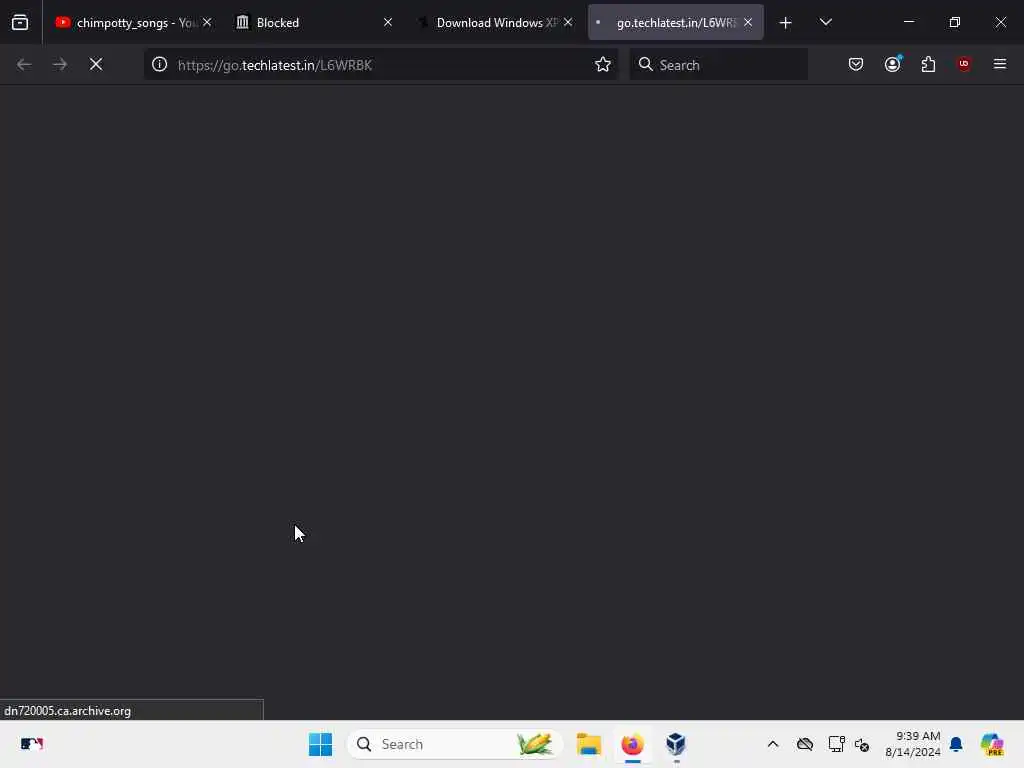Open a new tab with plus button
Screen dimensions: 1024x768
(786, 23)
